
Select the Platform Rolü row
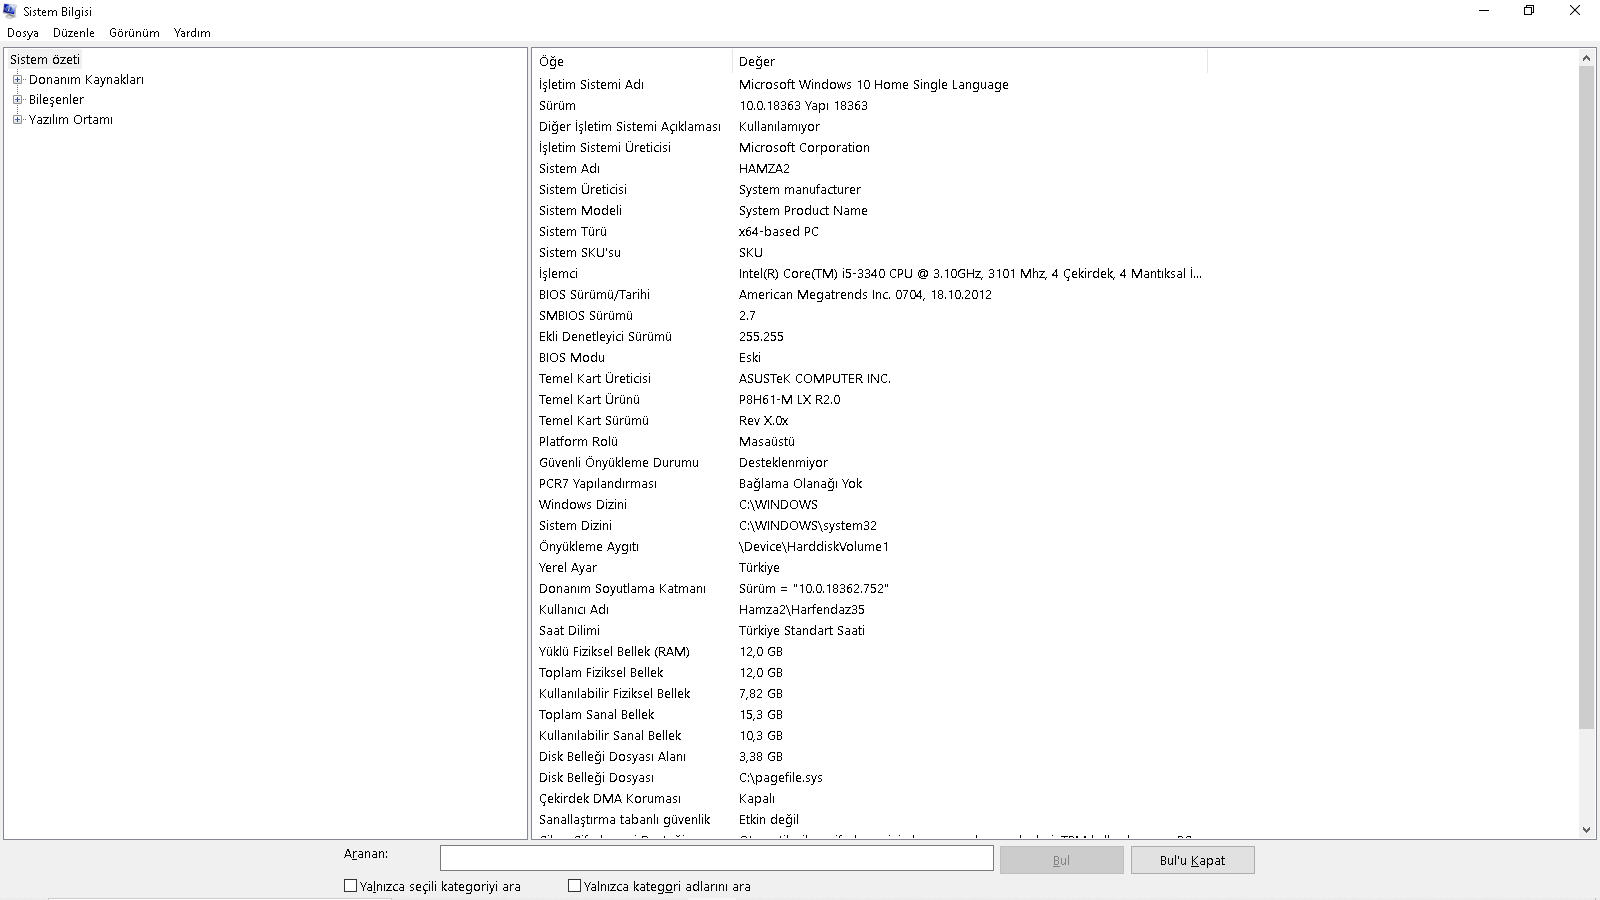[870, 442]
